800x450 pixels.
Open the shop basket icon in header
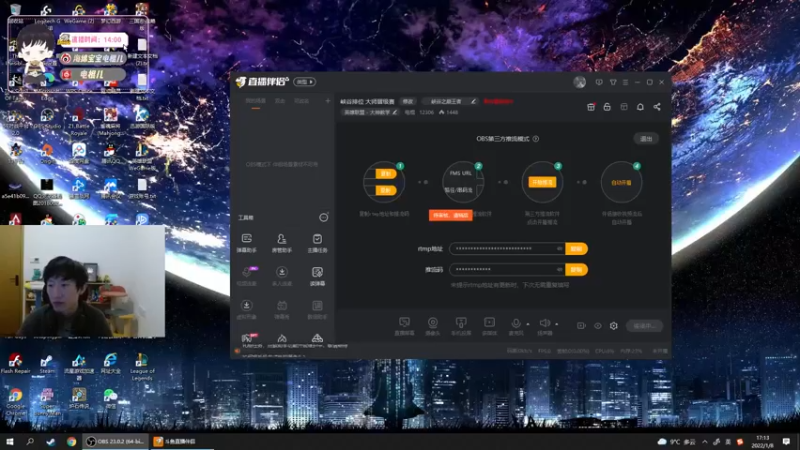[591, 107]
